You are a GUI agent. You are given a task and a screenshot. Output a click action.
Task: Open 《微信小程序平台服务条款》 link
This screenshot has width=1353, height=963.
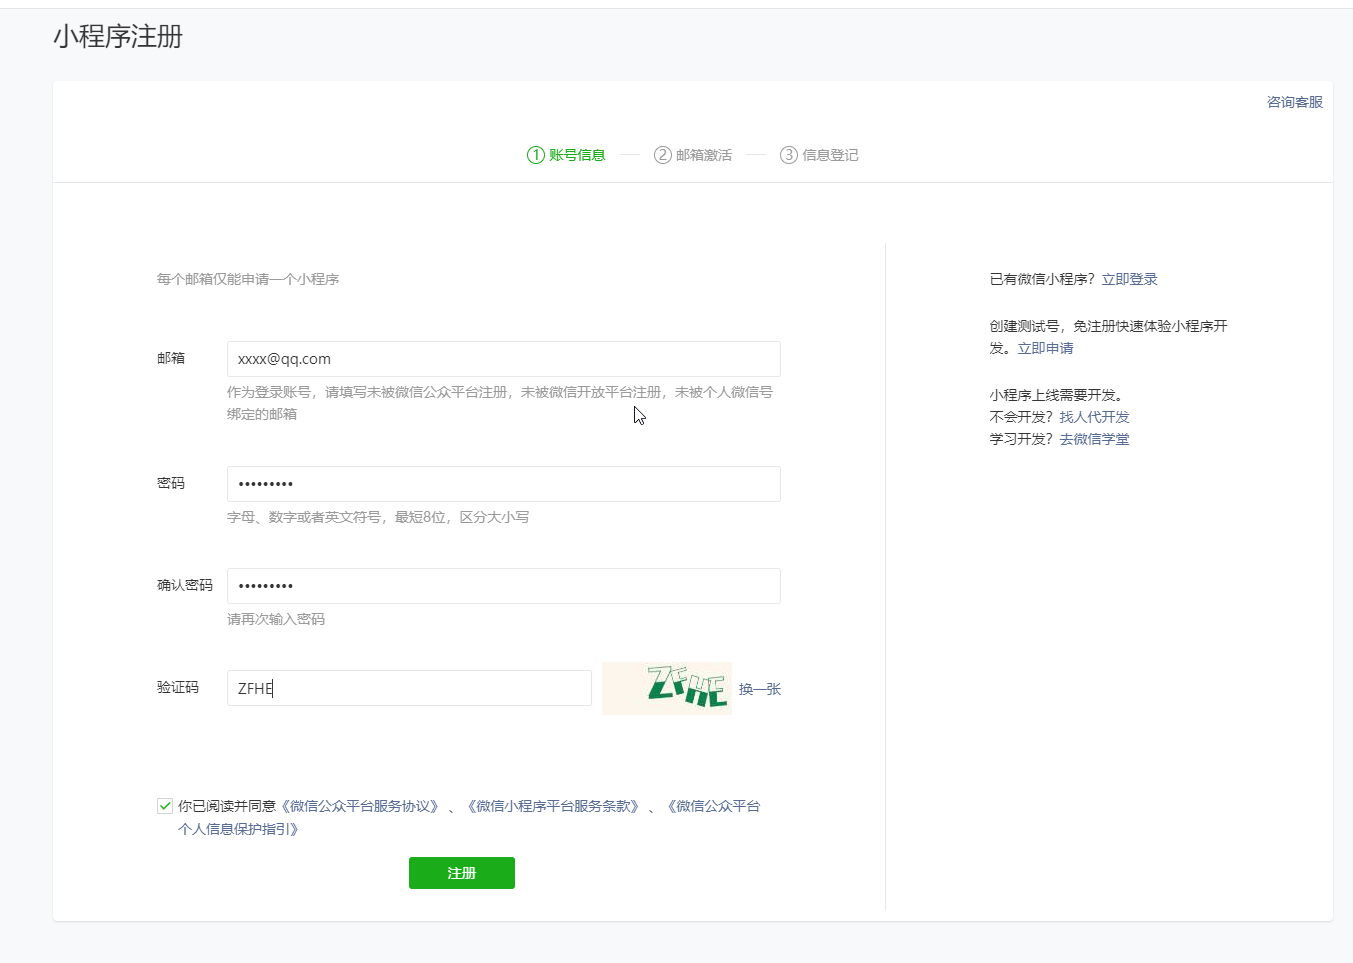[553, 806]
